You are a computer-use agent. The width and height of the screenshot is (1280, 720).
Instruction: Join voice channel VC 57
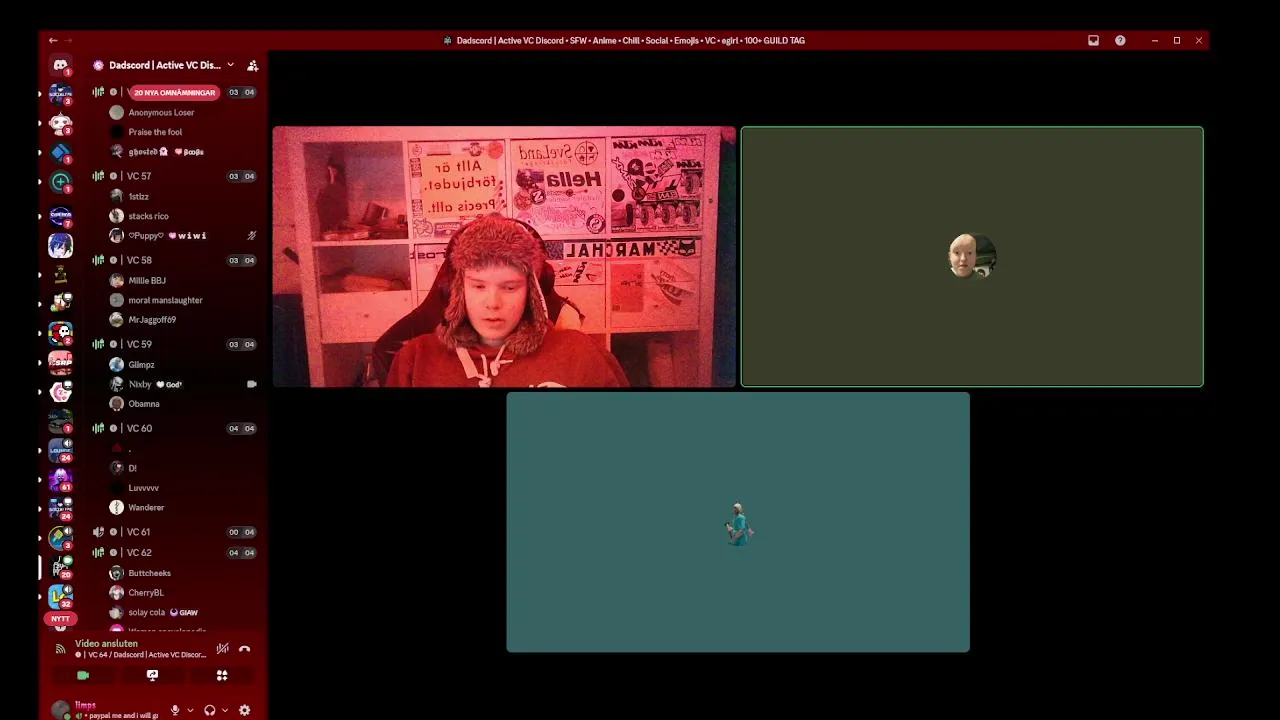point(174,176)
